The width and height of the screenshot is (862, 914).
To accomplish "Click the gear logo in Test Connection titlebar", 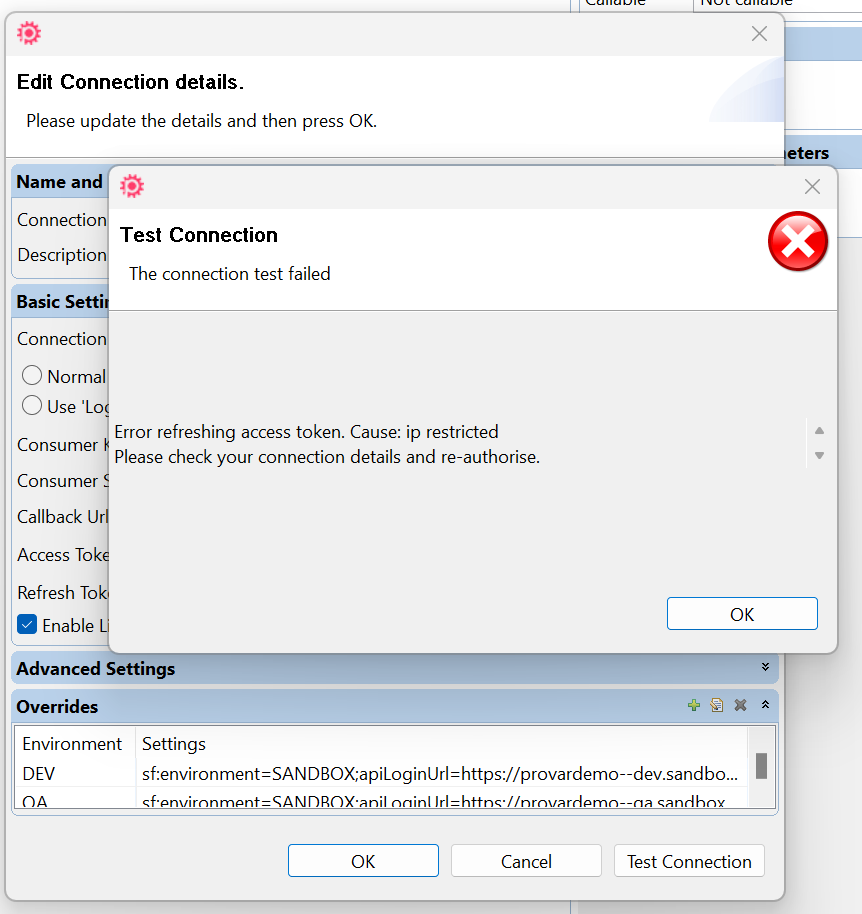I will click(x=132, y=186).
